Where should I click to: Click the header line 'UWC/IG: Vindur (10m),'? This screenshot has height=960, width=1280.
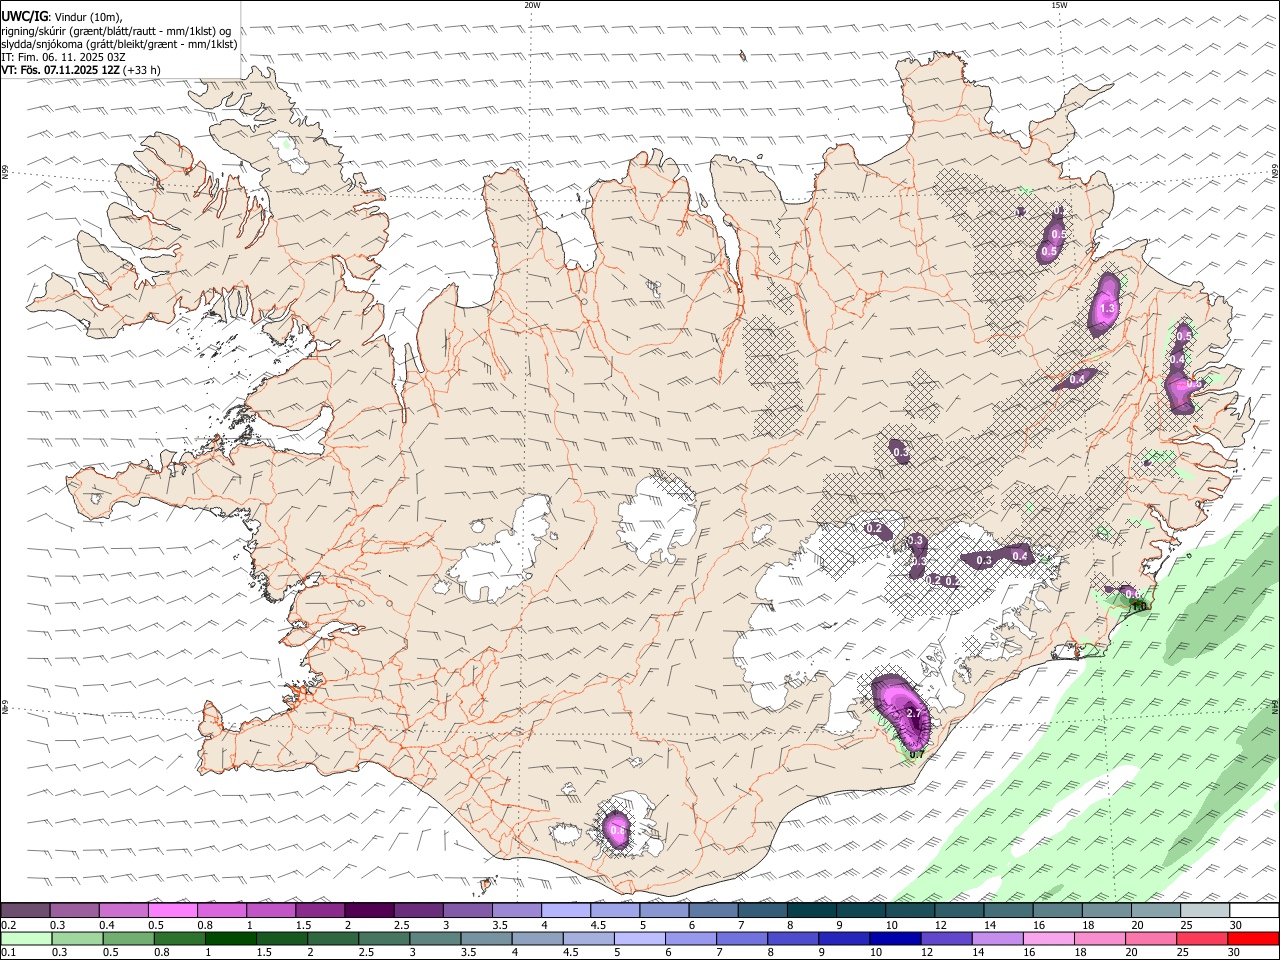click(x=62, y=16)
